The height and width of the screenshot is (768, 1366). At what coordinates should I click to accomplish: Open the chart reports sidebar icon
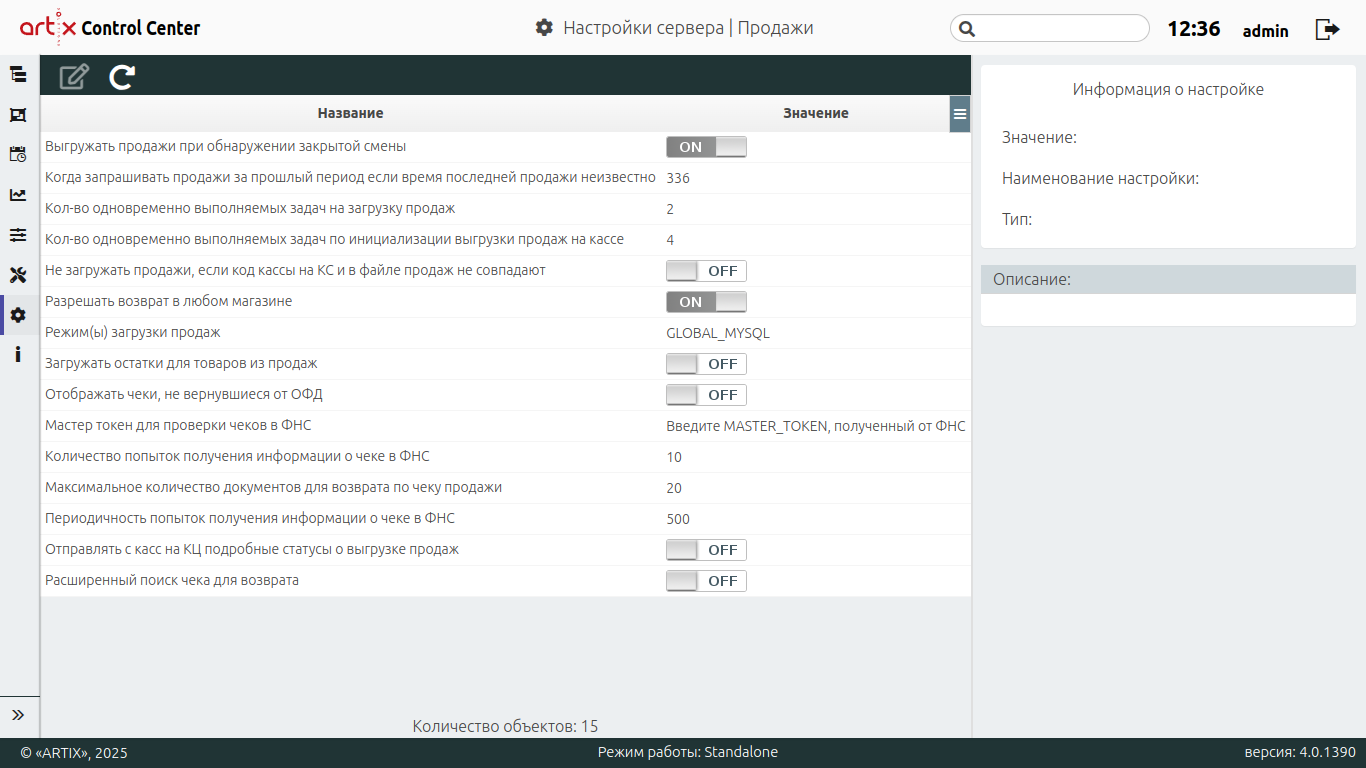point(18,195)
